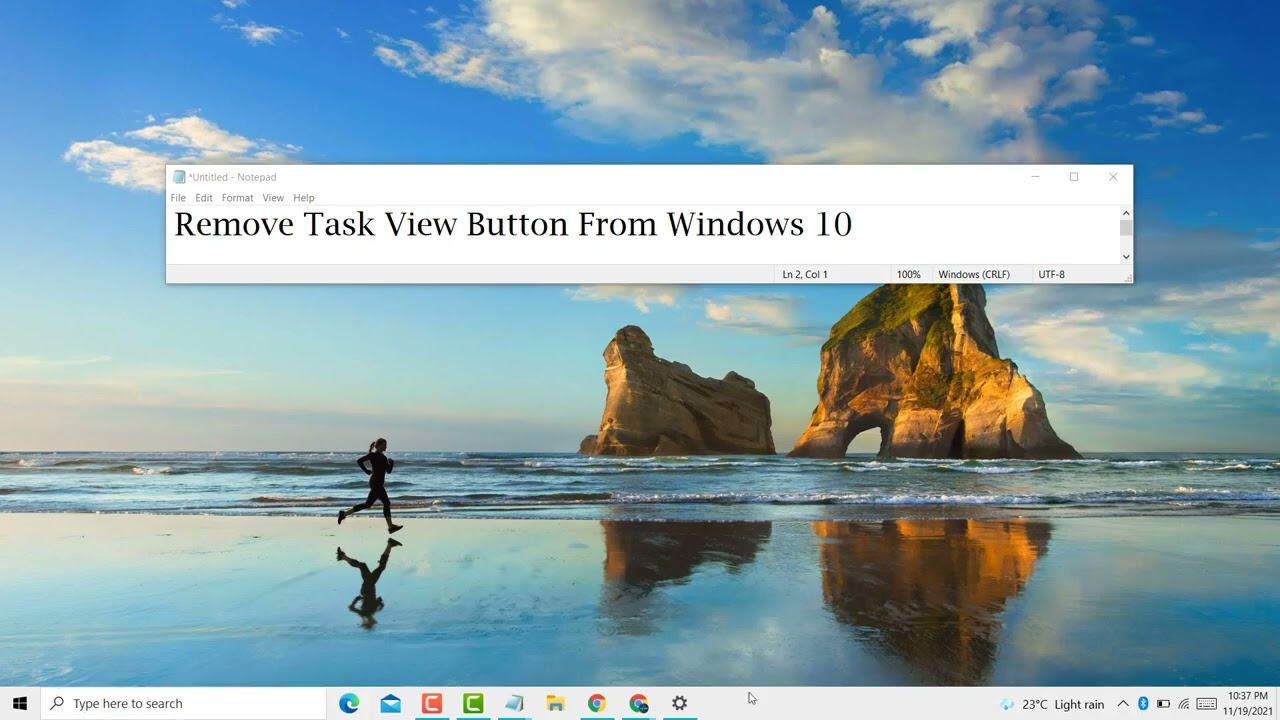The image size is (1280, 720).
Task: Open the Notepad File menu
Action: click(x=178, y=198)
